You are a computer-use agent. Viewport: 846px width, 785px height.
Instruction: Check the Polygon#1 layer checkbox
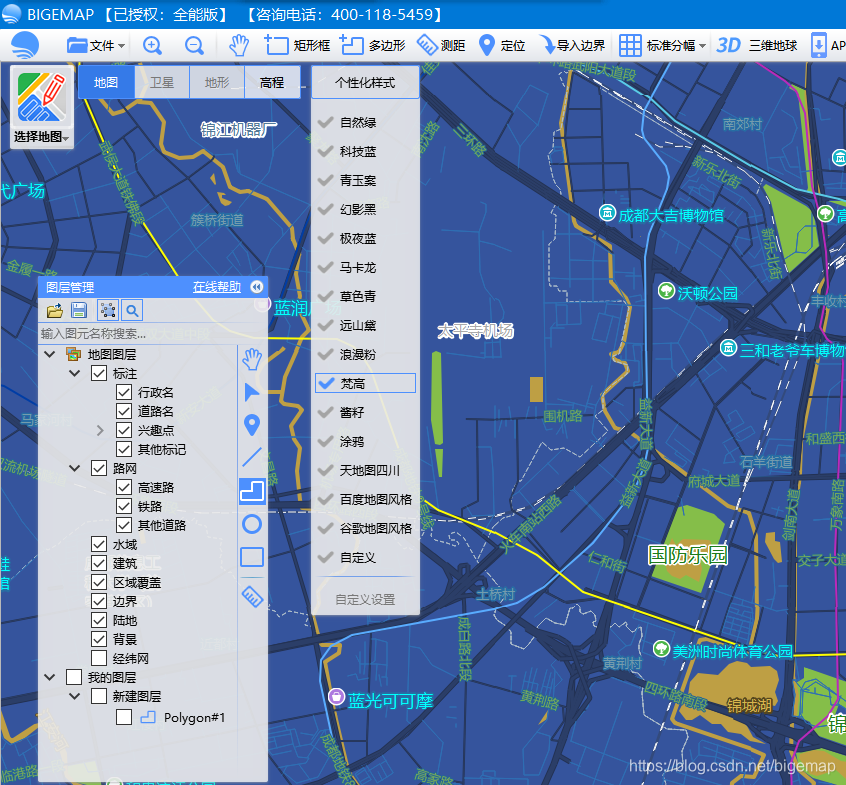[124, 717]
